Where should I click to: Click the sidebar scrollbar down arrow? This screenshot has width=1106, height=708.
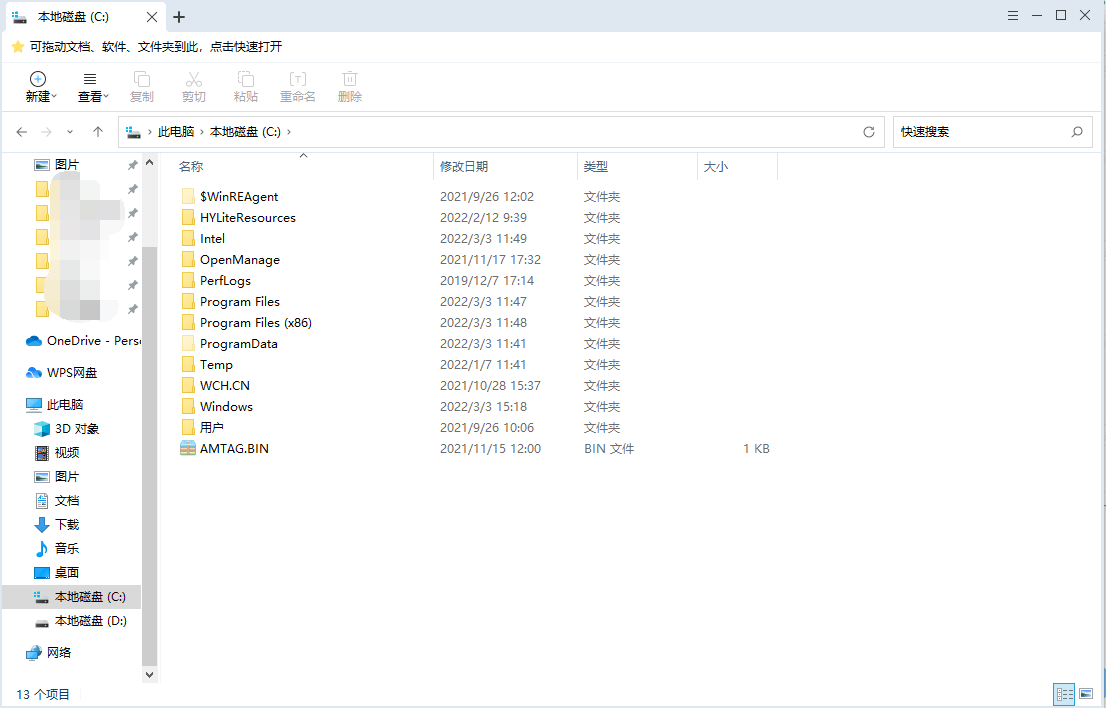150,675
